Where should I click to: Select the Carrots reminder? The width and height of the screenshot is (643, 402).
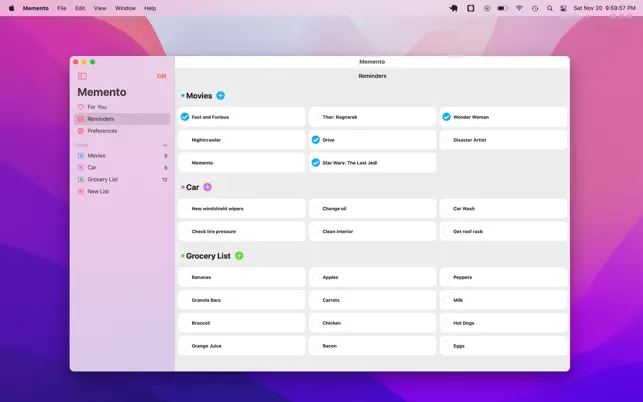point(372,300)
